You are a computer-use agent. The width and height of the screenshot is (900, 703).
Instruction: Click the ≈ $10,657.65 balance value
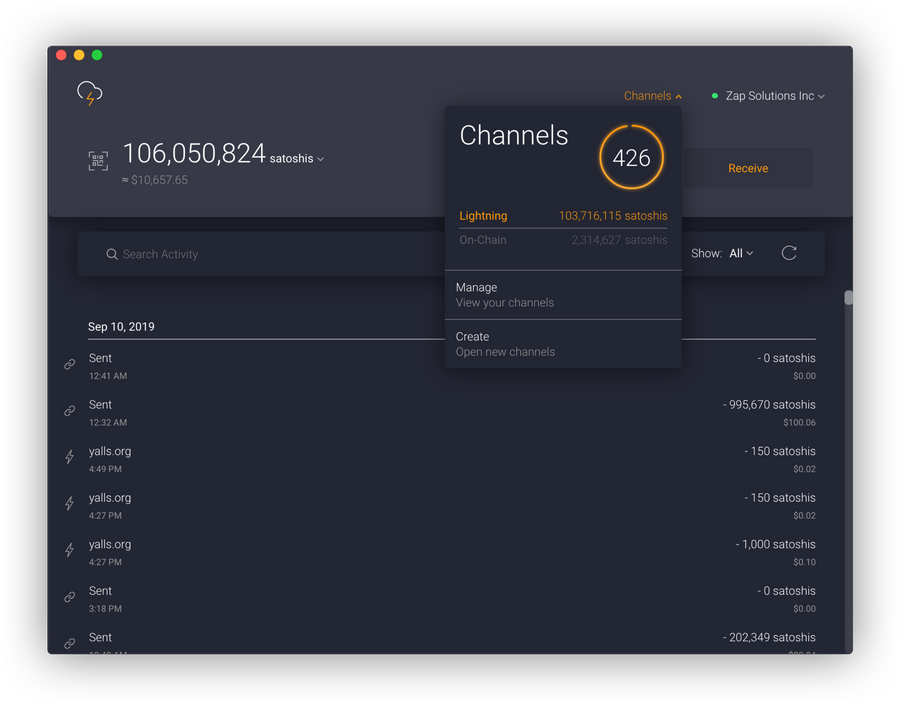tap(154, 180)
